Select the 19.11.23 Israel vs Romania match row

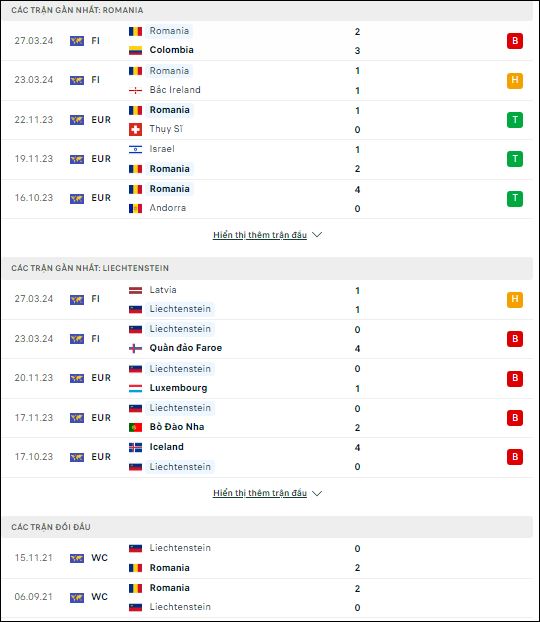coord(267,159)
